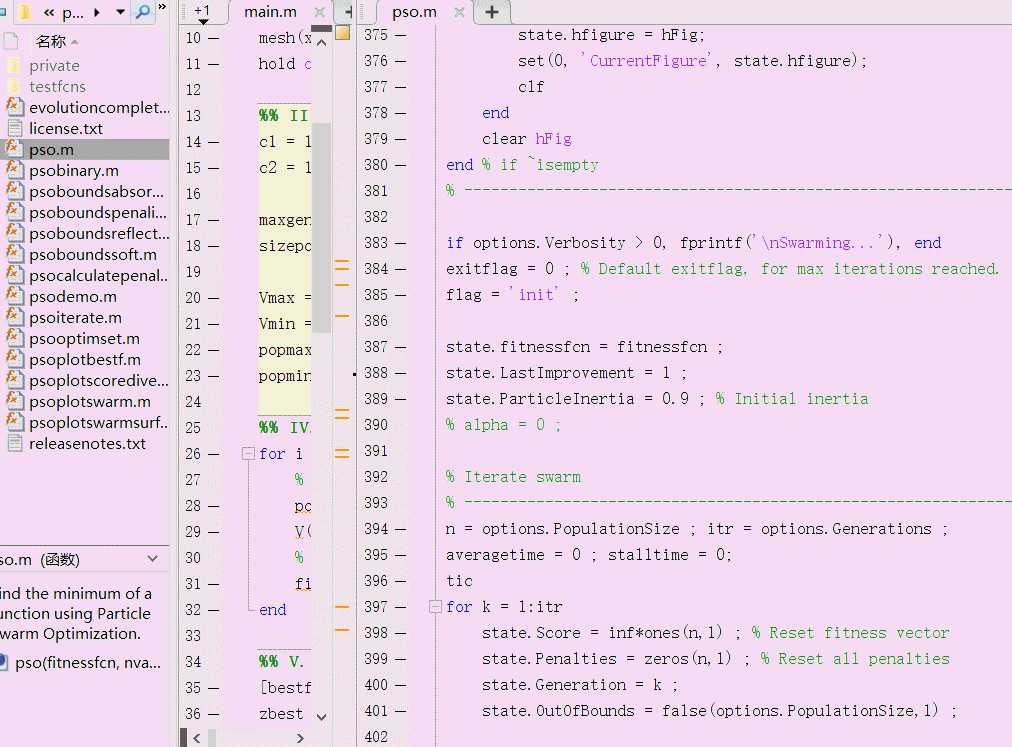This screenshot has height=747, width=1012.
Task: Click the new tab plus button
Action: 492,12
